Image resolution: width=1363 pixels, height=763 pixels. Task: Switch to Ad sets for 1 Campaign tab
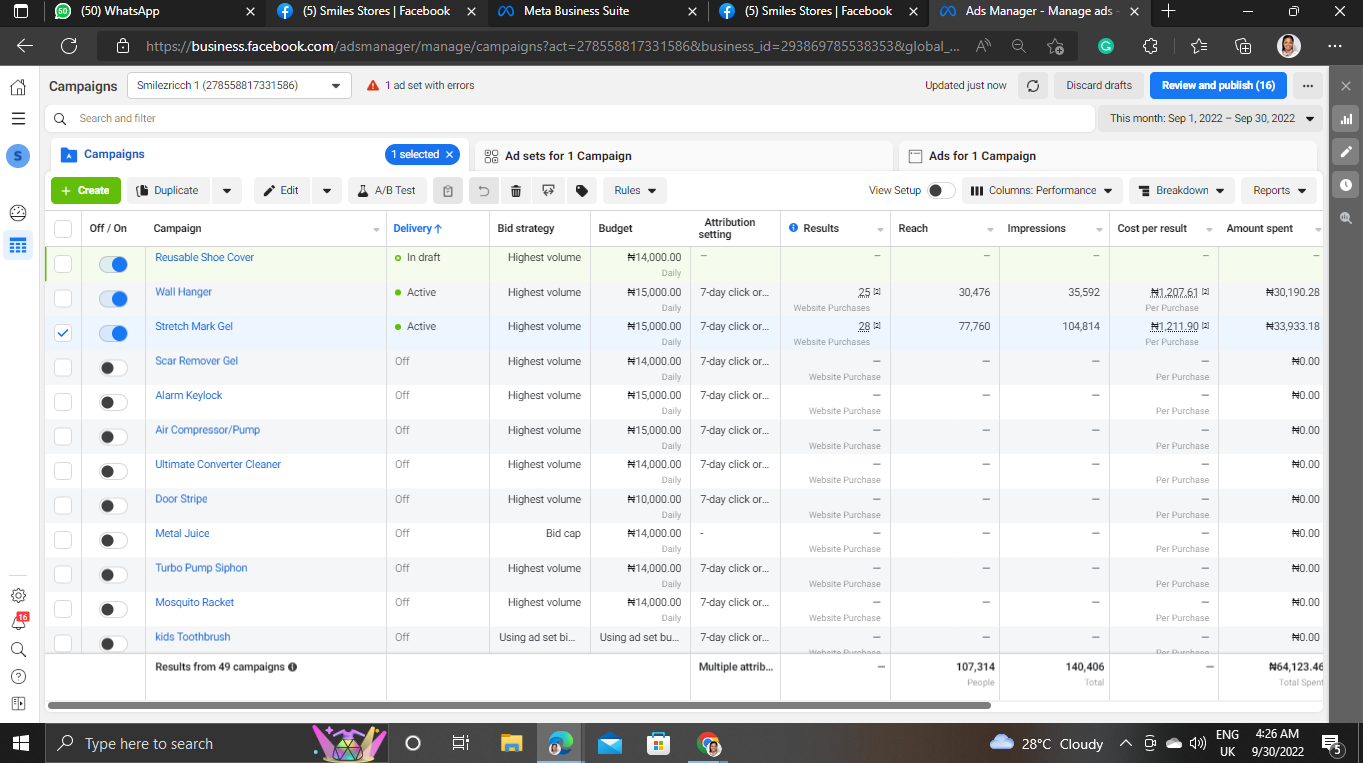pos(568,156)
